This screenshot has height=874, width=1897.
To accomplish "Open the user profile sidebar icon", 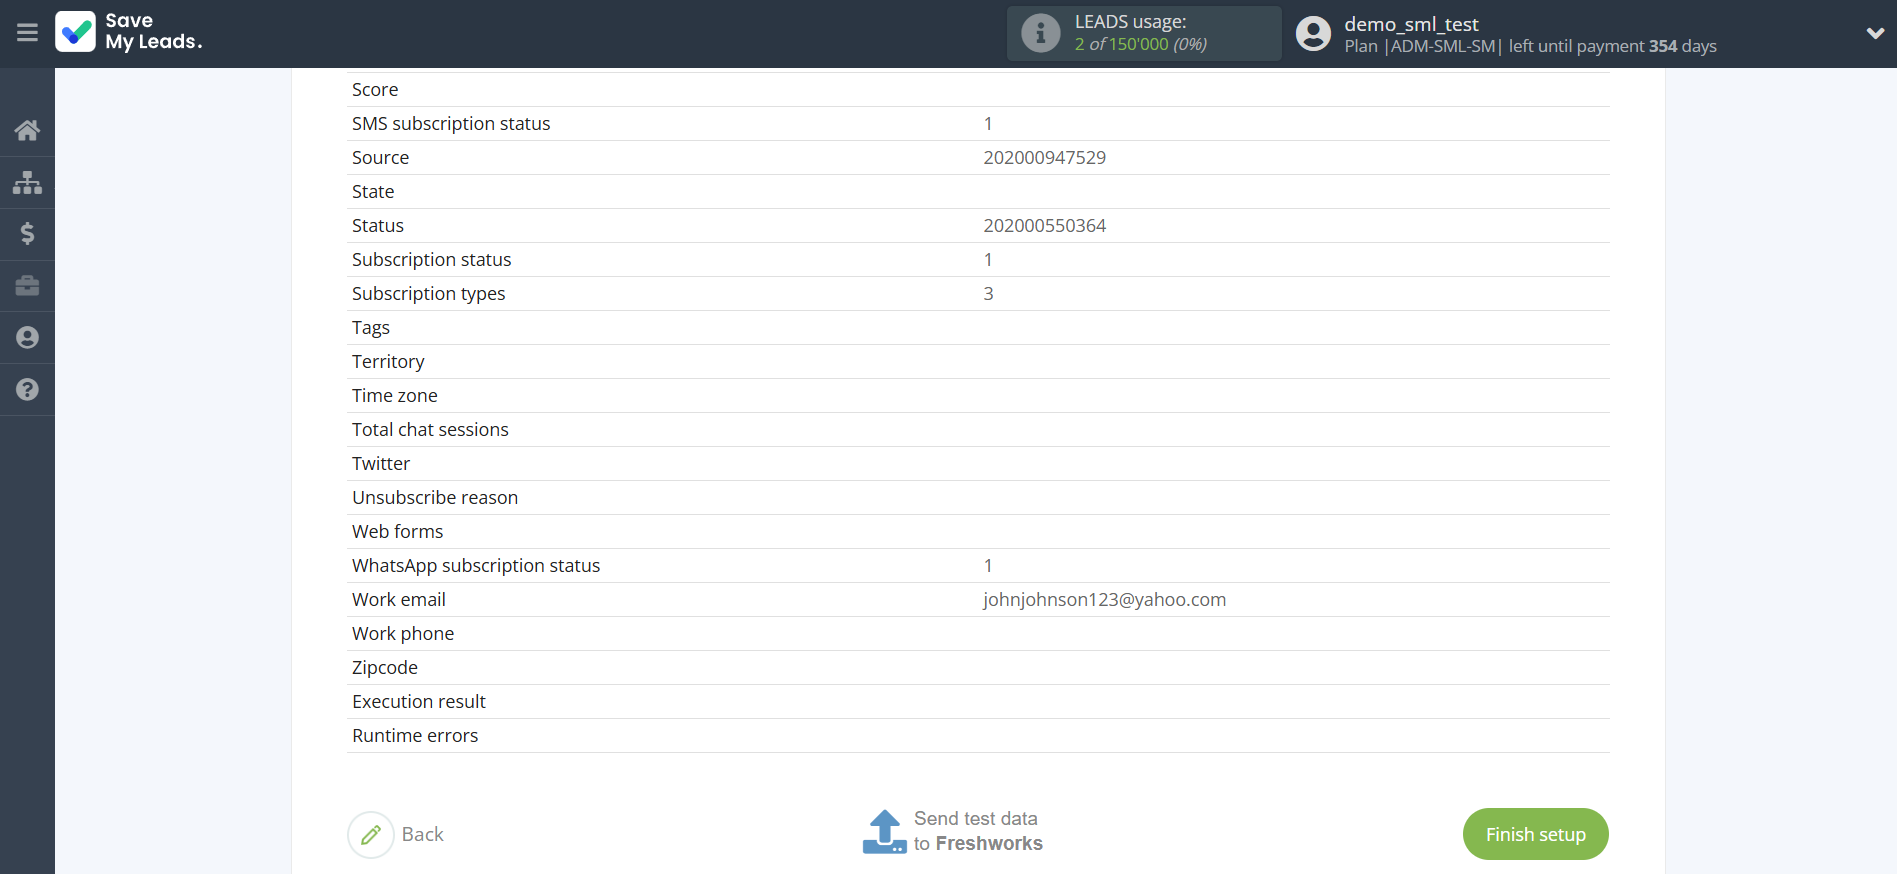I will tap(27, 338).
